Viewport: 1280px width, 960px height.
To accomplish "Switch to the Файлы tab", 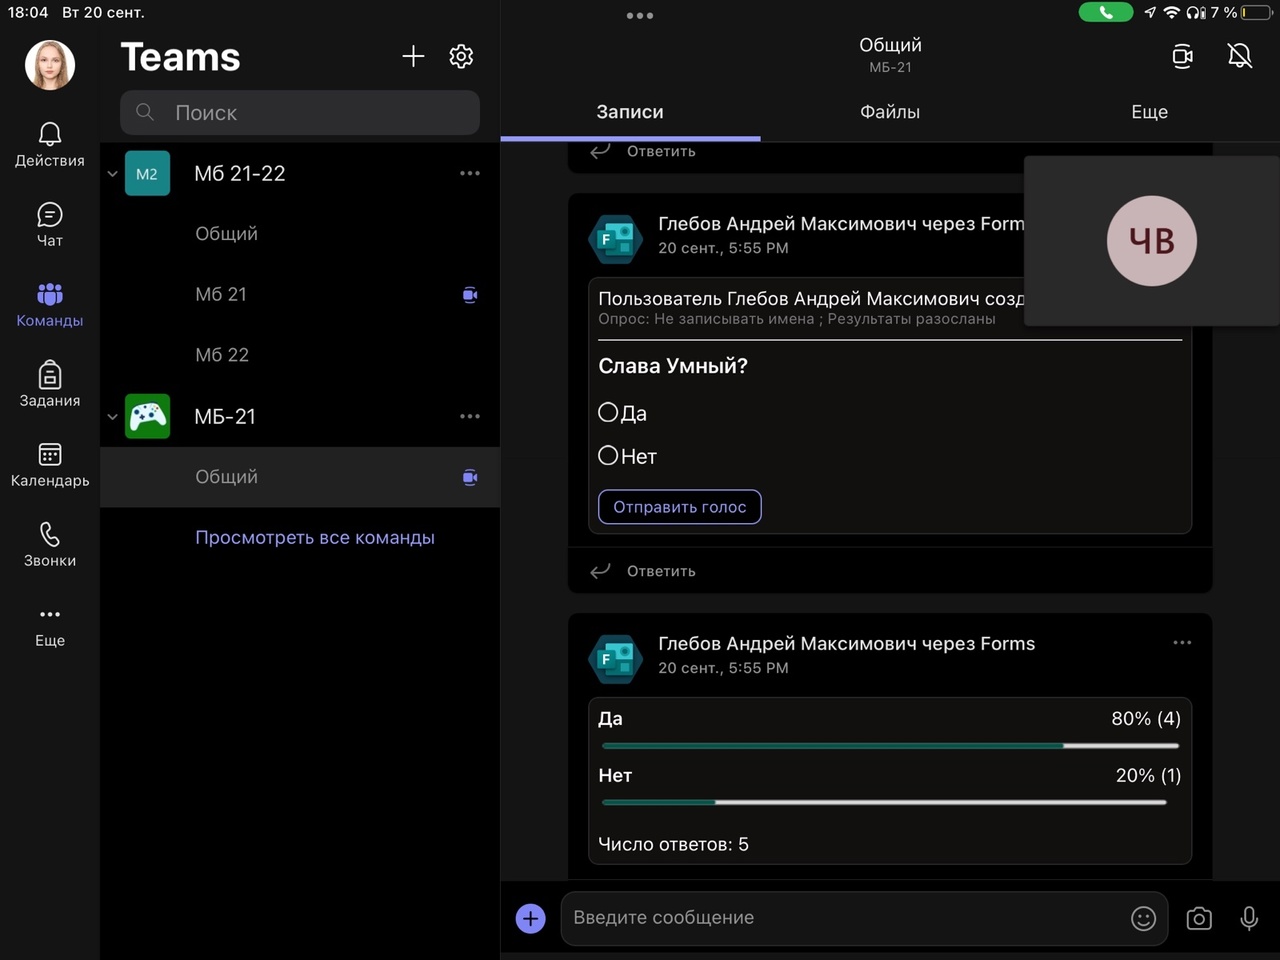I will (890, 112).
